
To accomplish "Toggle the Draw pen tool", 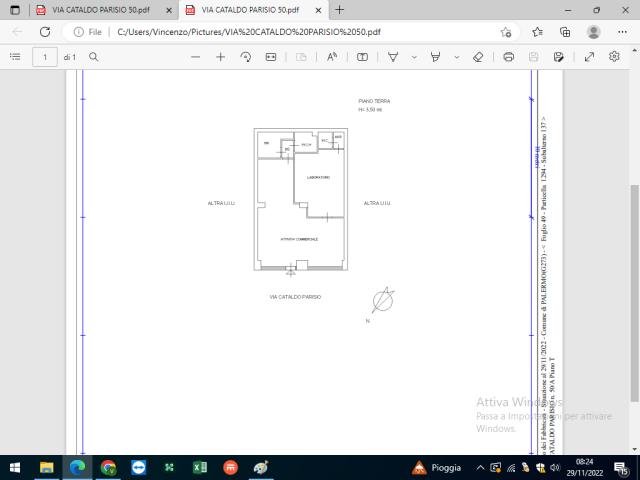I will [393, 57].
